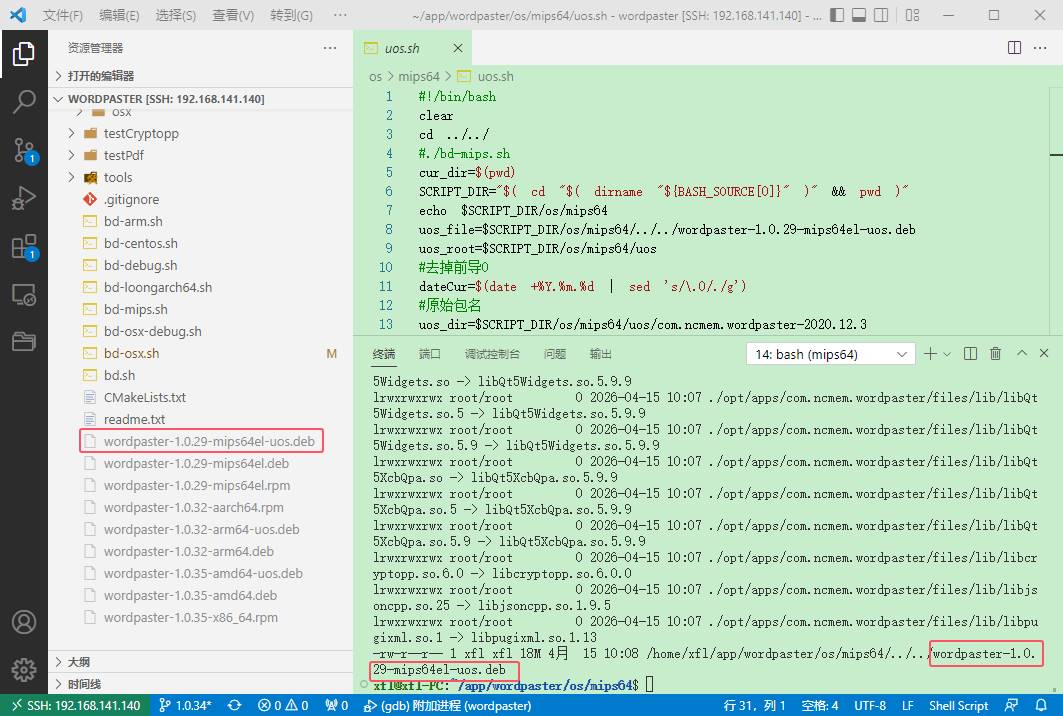Screen dimensions: 1063x716
Task: Click the Shell Script language mode
Action: pos(958,705)
